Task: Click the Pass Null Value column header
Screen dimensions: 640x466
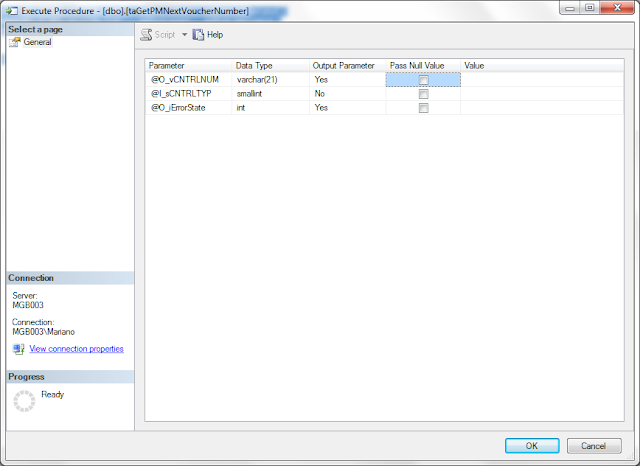Action: [x=423, y=66]
